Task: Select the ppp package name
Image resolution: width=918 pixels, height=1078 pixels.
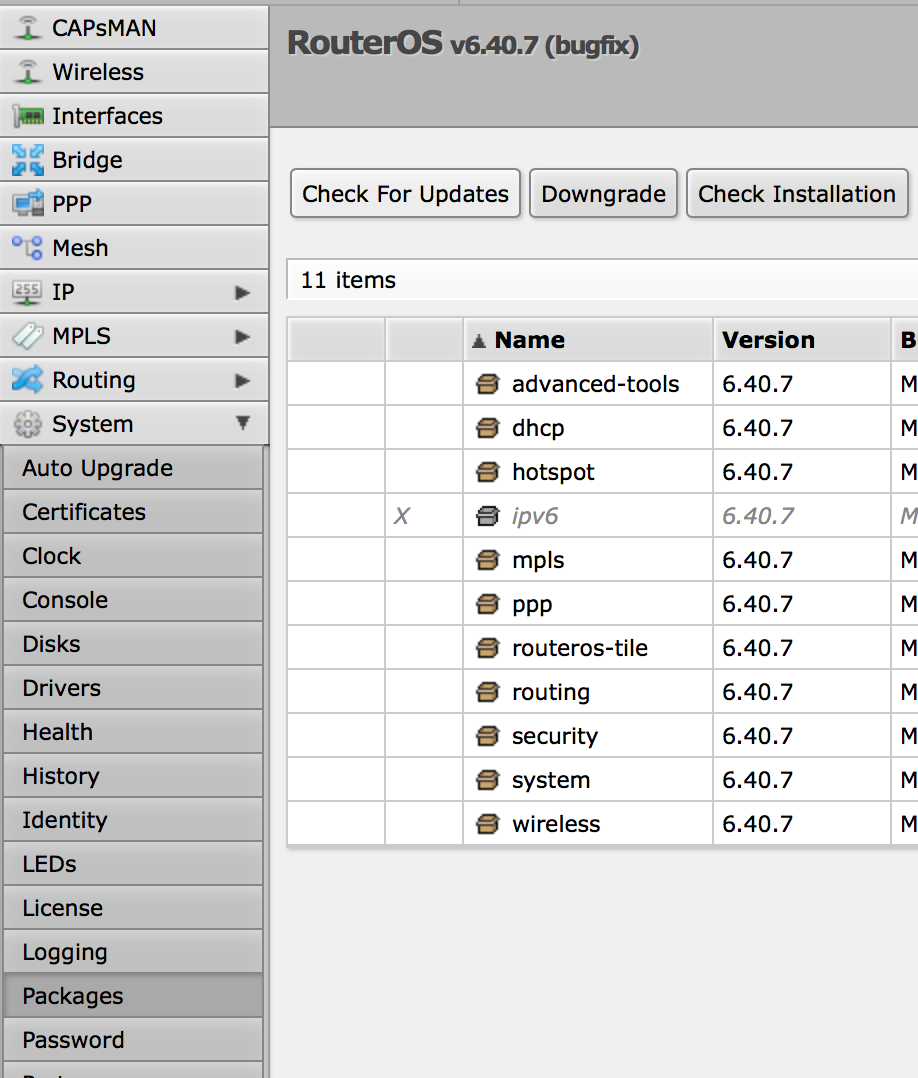Action: click(532, 605)
